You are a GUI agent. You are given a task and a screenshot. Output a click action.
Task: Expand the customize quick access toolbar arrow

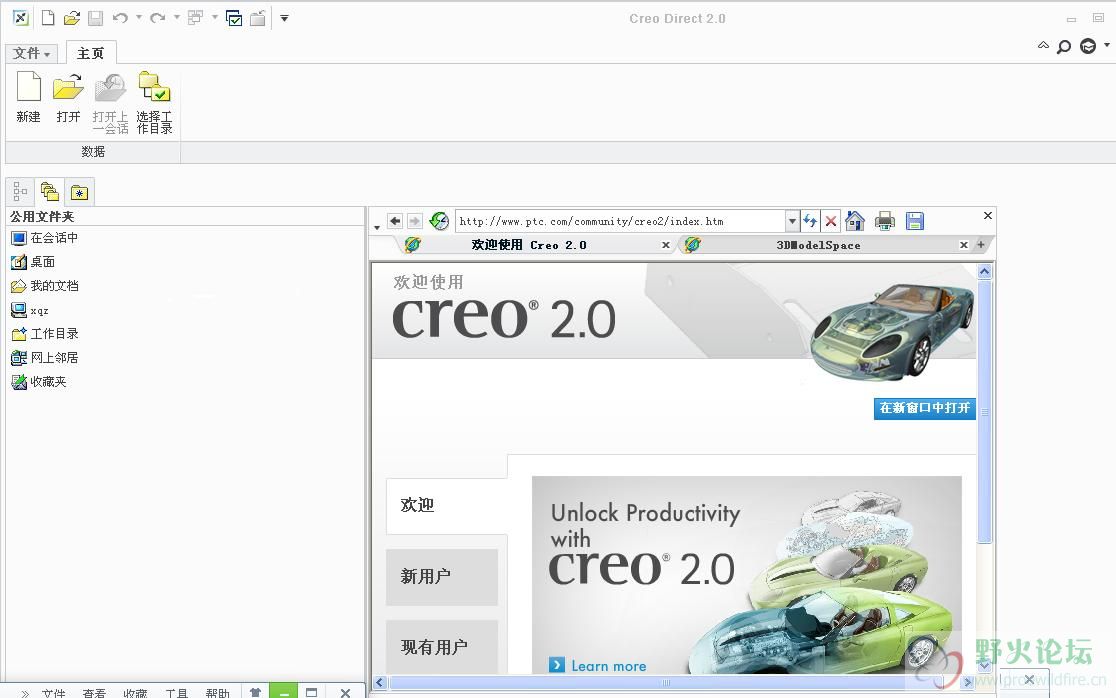tap(284, 18)
